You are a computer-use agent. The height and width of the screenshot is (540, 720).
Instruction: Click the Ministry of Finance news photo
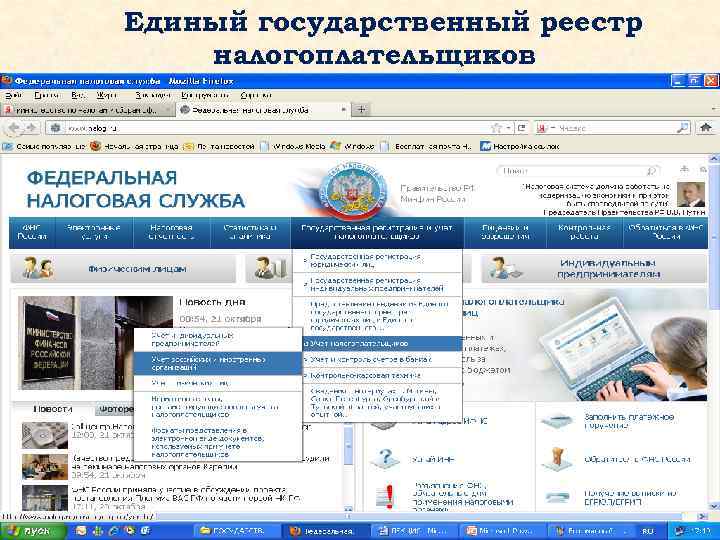pyautogui.click(x=95, y=343)
